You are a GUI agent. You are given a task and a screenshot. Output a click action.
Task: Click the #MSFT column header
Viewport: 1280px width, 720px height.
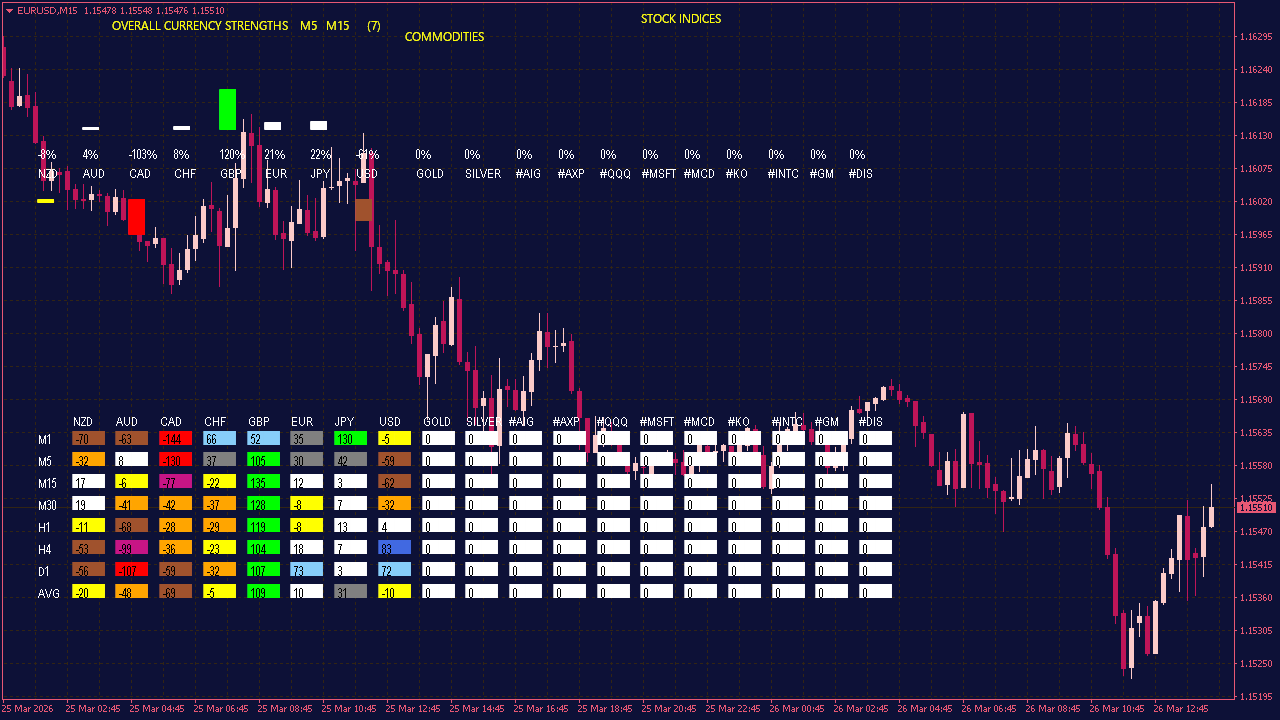pyautogui.click(x=656, y=422)
